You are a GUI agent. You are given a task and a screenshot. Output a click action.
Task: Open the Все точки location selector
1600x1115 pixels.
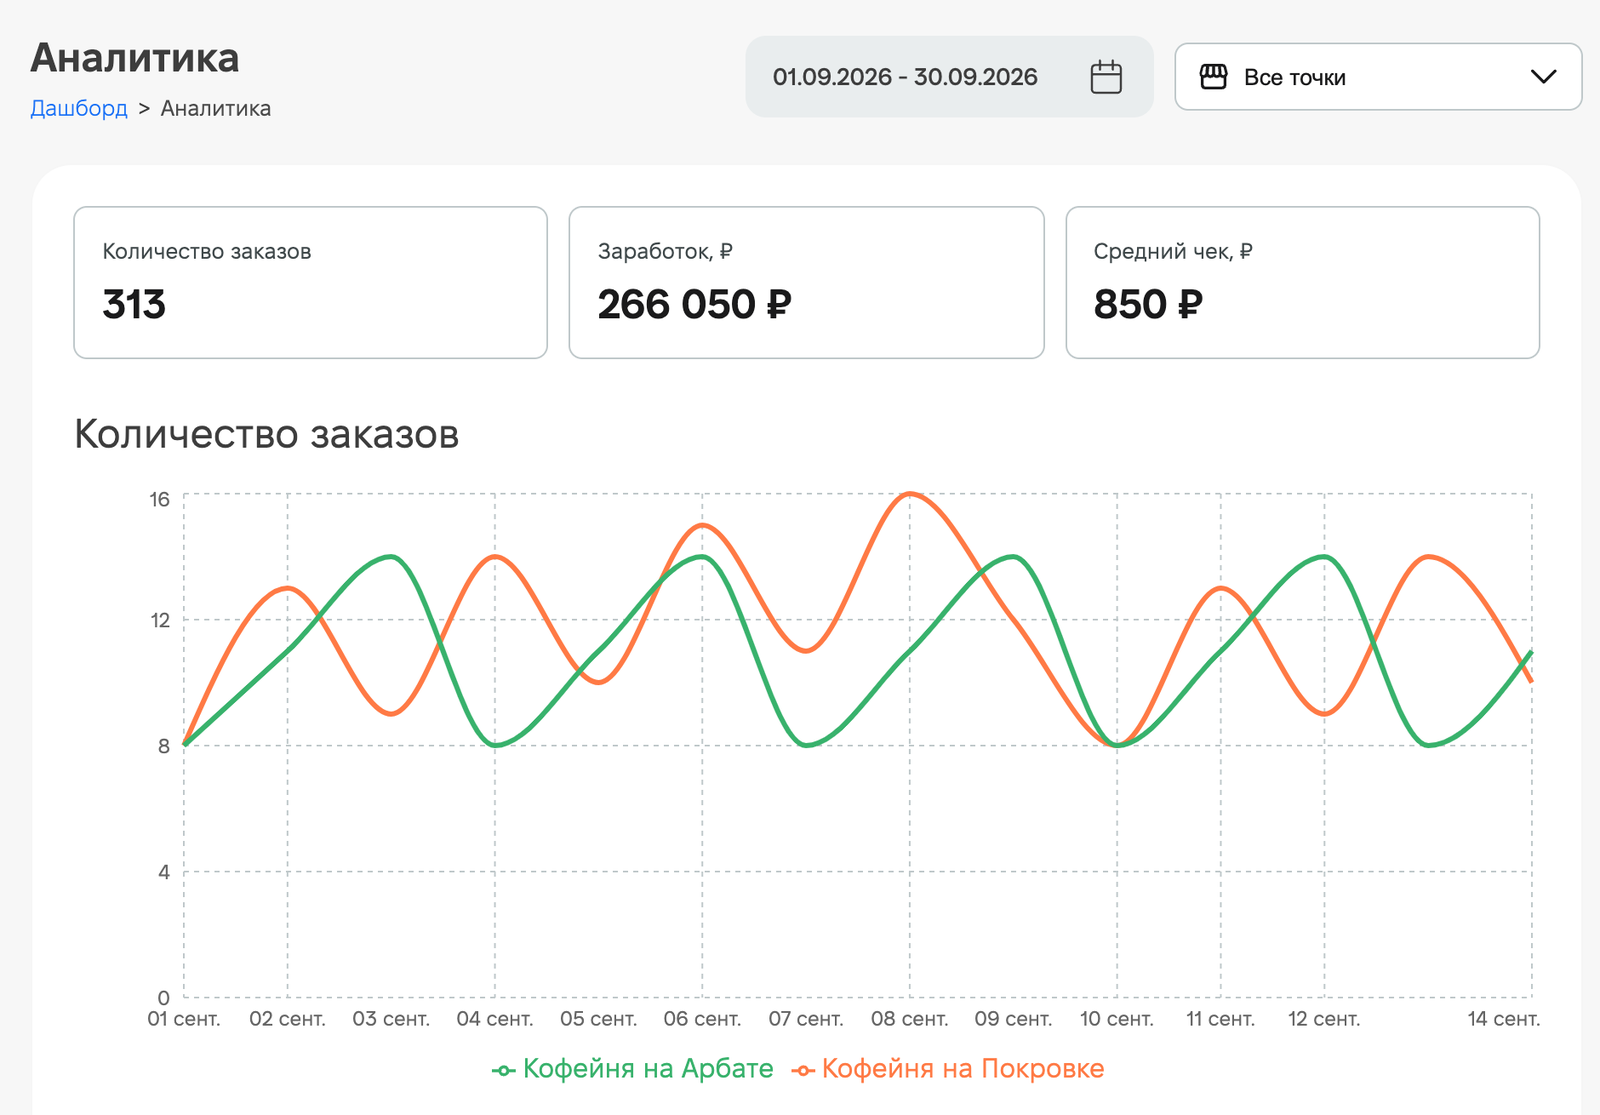tap(1378, 77)
